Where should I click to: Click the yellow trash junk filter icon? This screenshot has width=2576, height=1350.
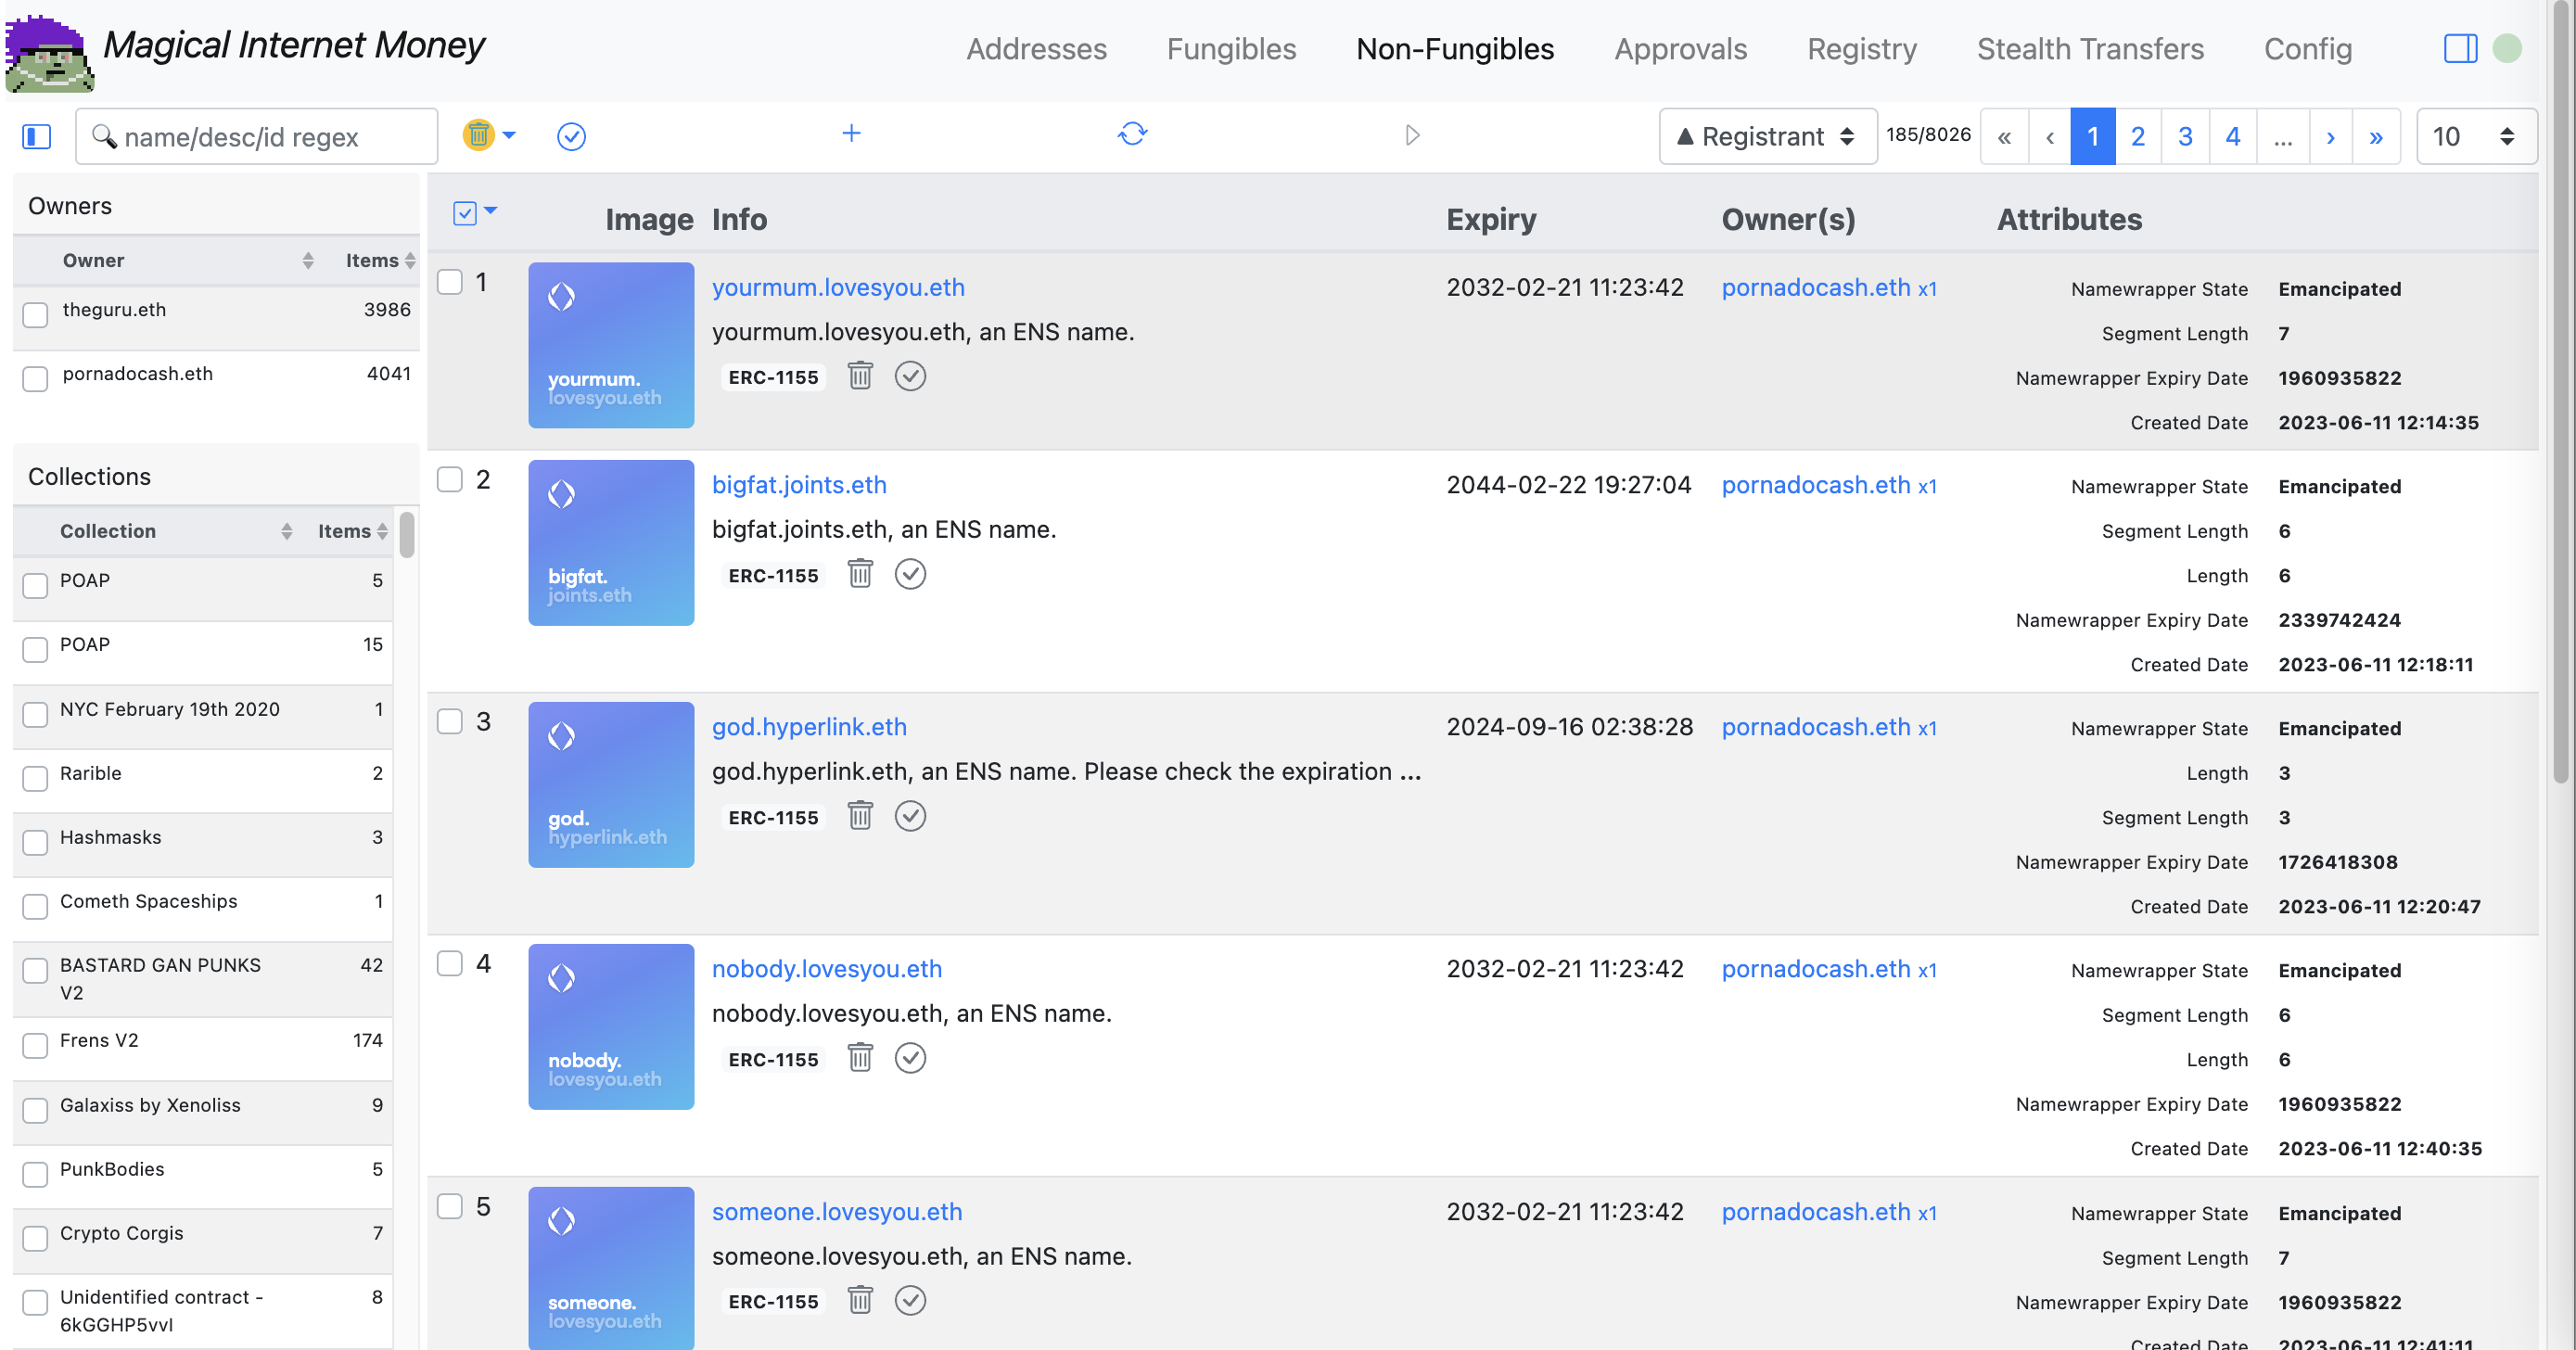point(478,135)
